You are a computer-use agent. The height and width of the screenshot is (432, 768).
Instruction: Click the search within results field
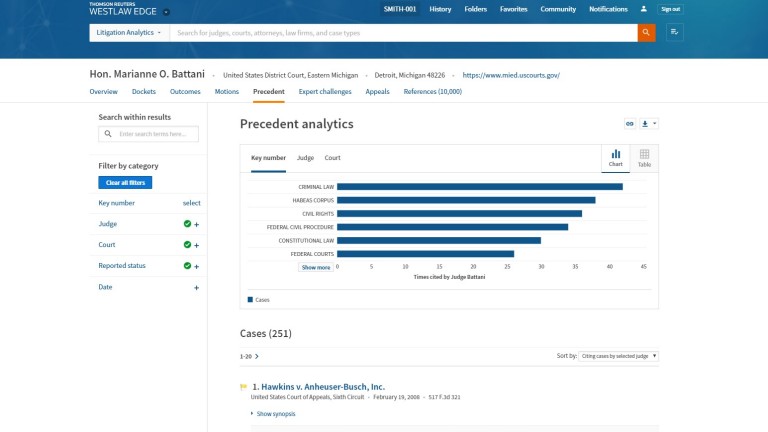tap(154, 134)
